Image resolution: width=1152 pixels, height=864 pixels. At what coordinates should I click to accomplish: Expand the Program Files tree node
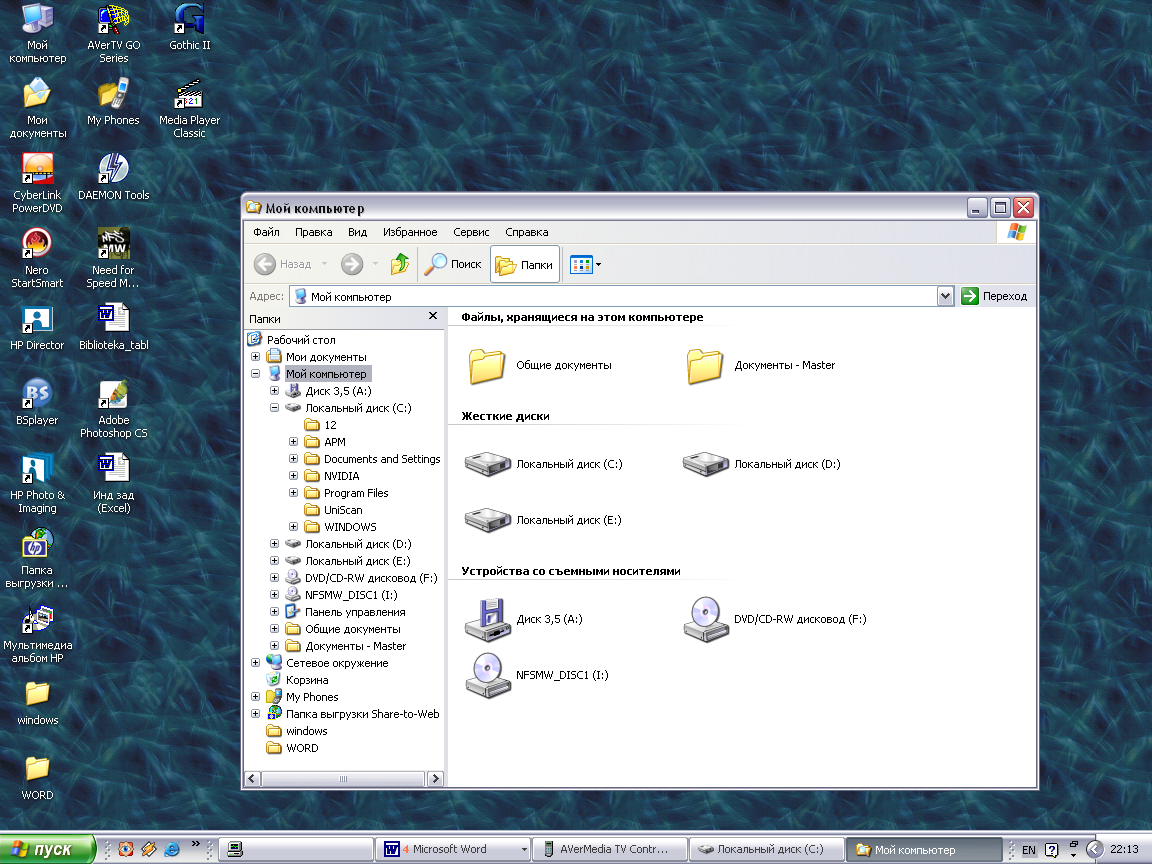pos(293,492)
